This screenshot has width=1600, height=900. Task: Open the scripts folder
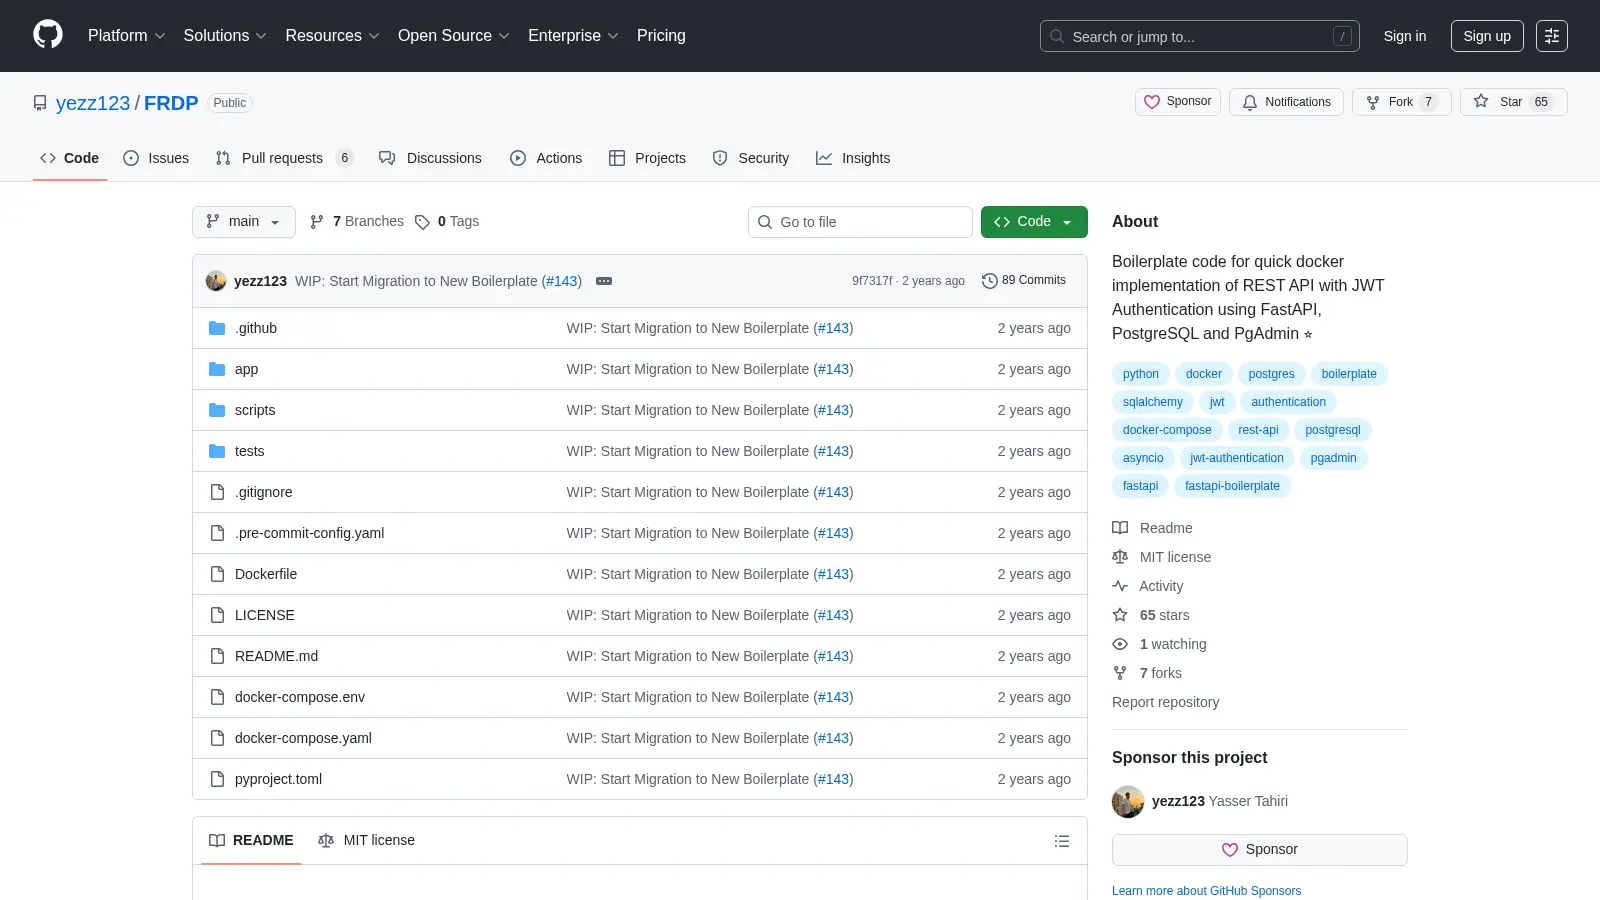pos(255,410)
